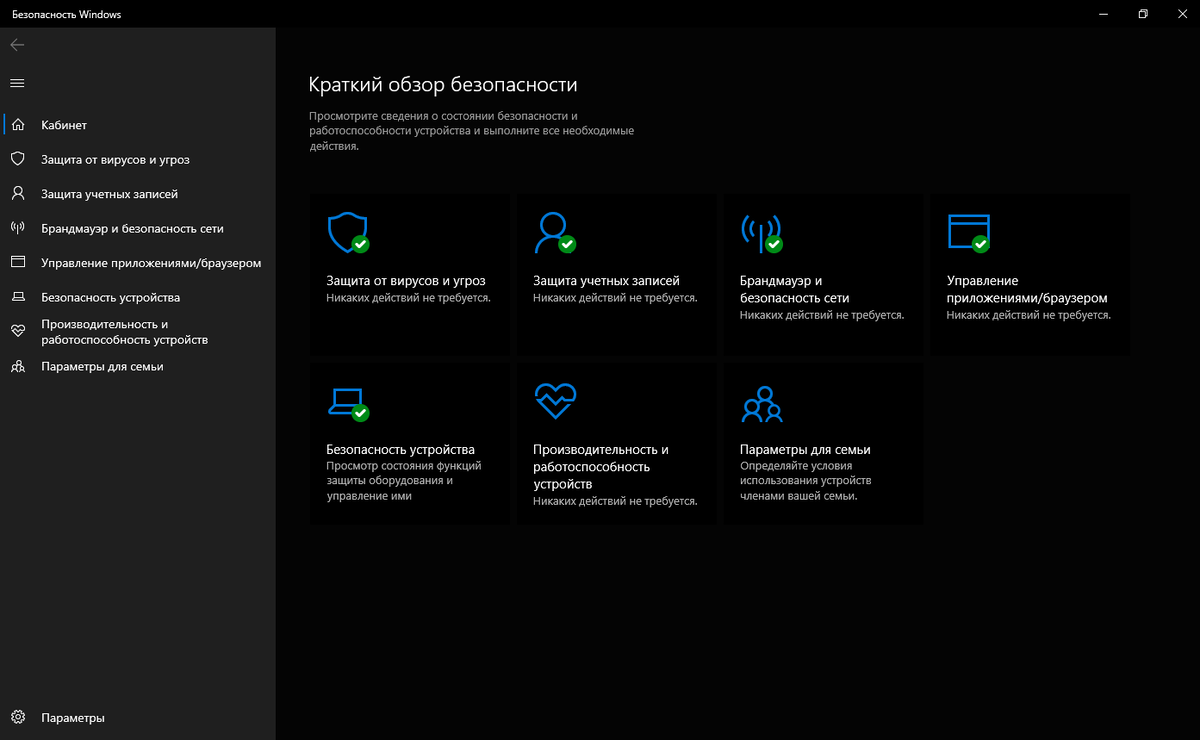Image resolution: width=1200 pixels, height=740 pixels.
Task: Open Брандмауэр и безопасность сети sidebar item
Action: [138, 228]
